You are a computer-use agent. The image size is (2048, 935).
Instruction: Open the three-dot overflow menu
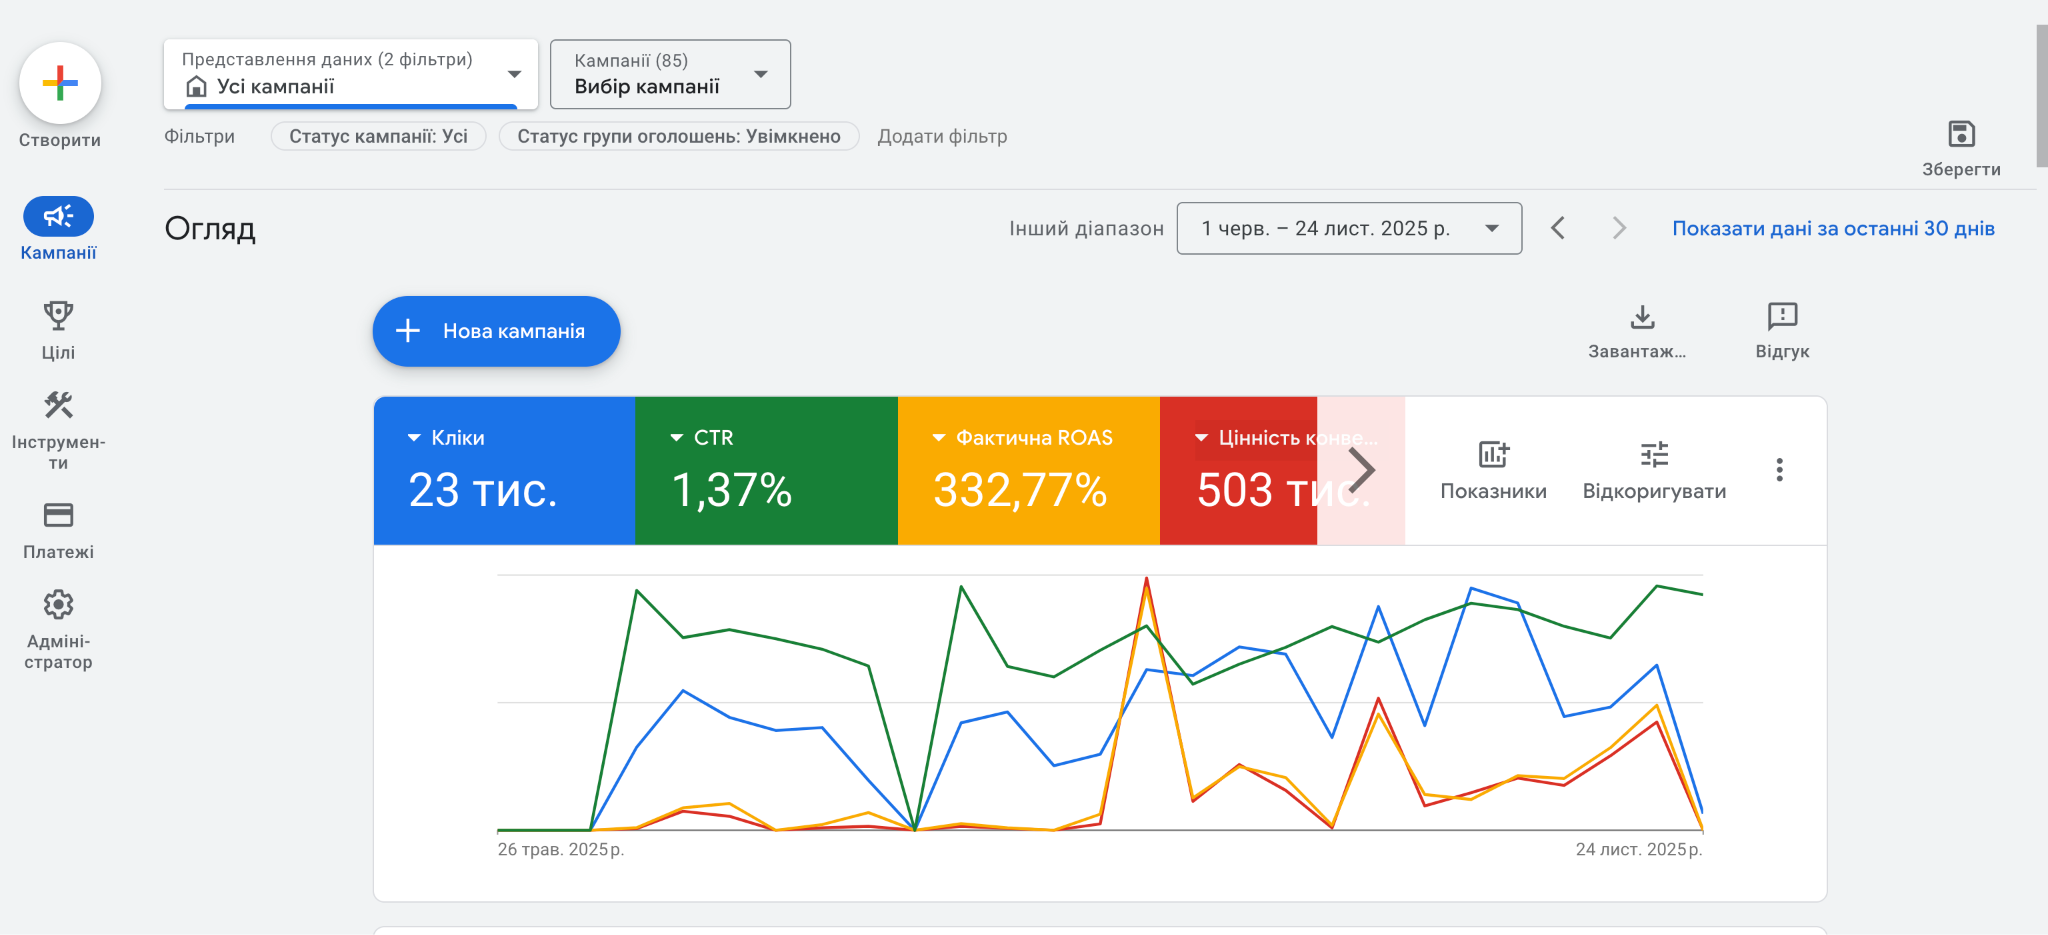[1780, 470]
